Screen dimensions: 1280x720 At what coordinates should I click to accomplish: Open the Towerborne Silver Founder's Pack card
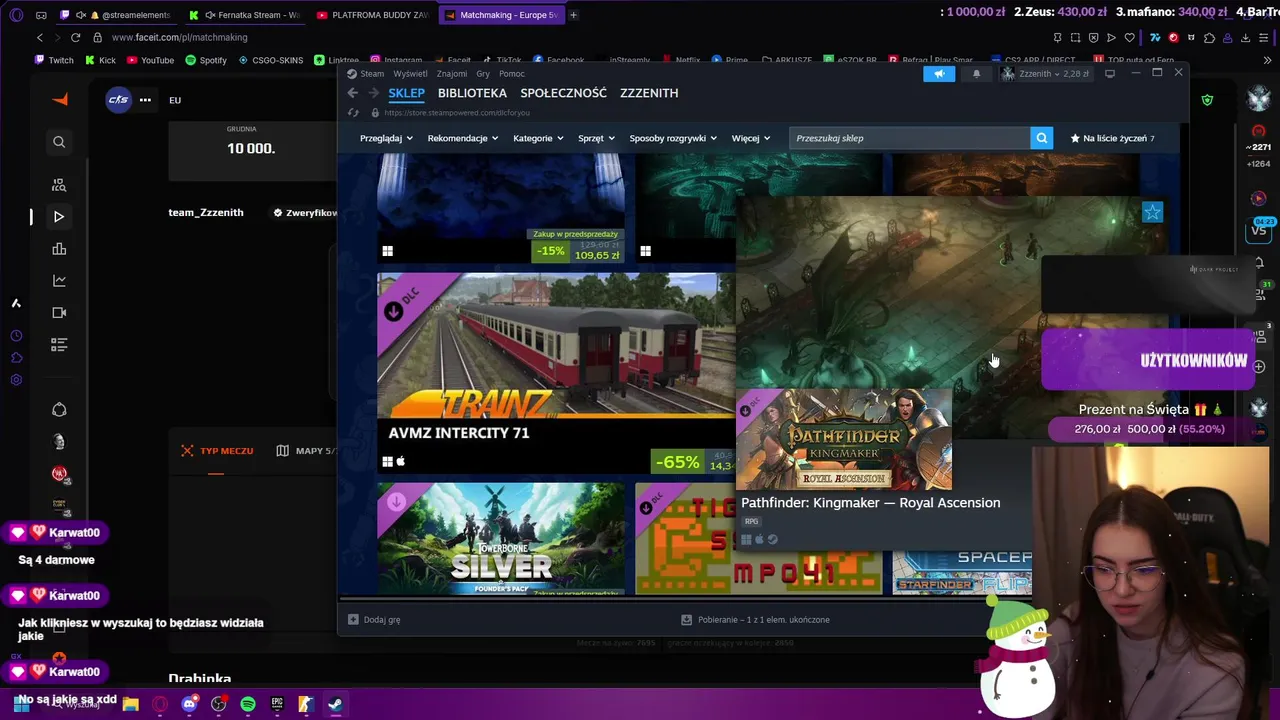501,539
